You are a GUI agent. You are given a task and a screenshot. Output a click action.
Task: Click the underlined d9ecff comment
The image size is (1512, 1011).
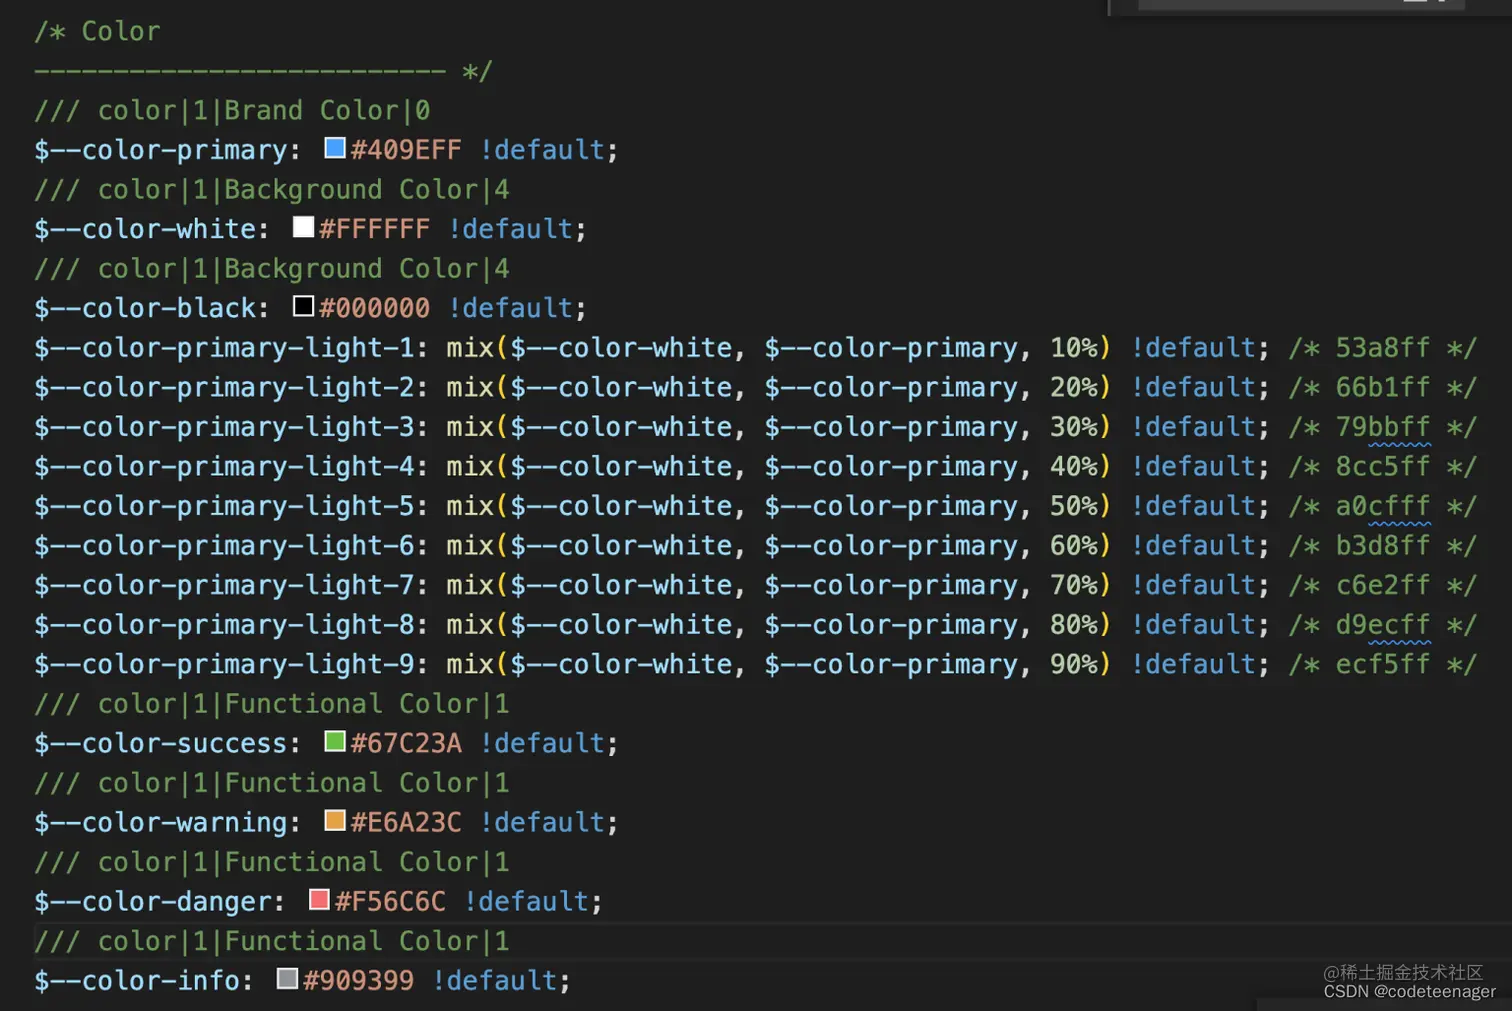tap(1383, 625)
